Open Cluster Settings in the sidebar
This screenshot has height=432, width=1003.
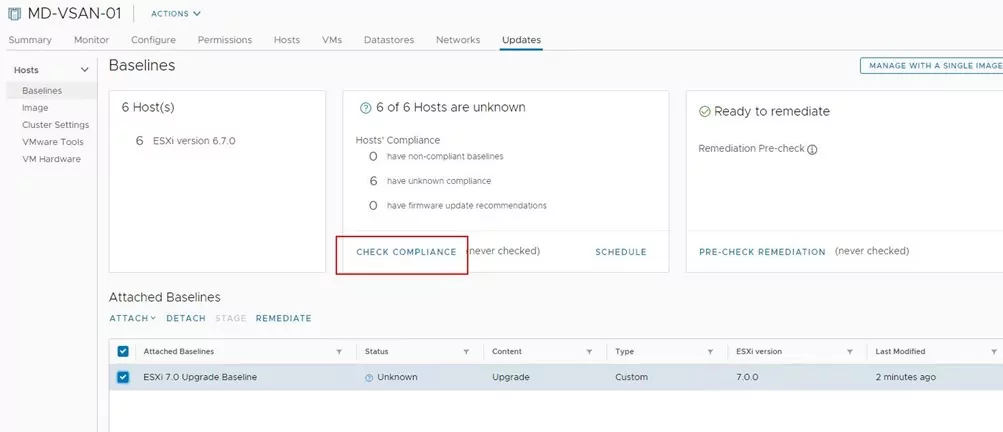56,125
